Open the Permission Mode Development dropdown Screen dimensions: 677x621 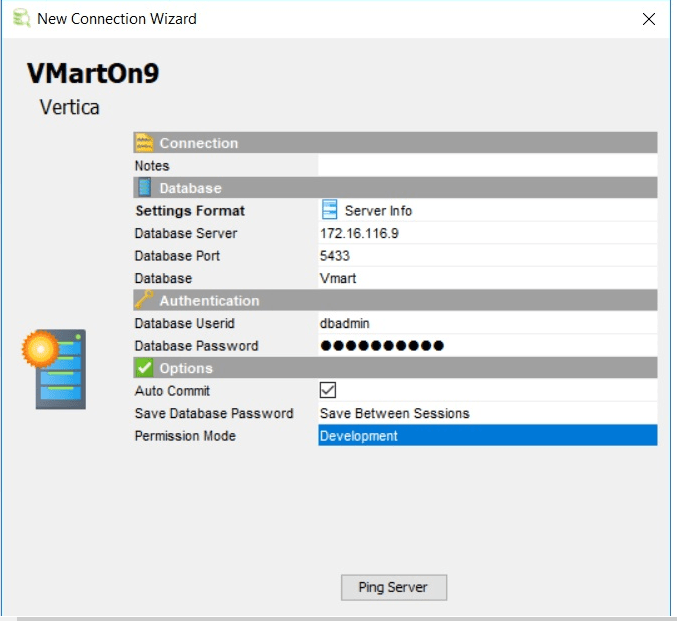(488, 435)
